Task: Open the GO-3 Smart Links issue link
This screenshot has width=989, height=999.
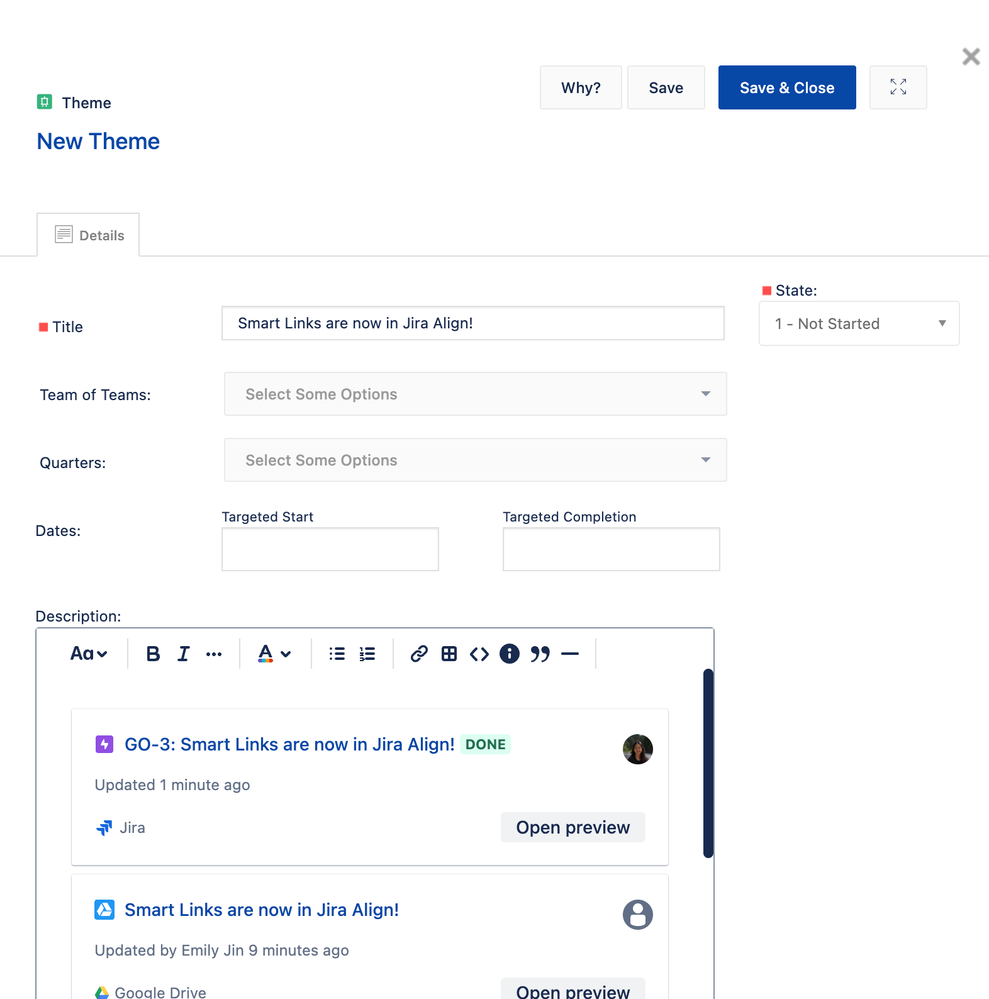Action: click(289, 744)
